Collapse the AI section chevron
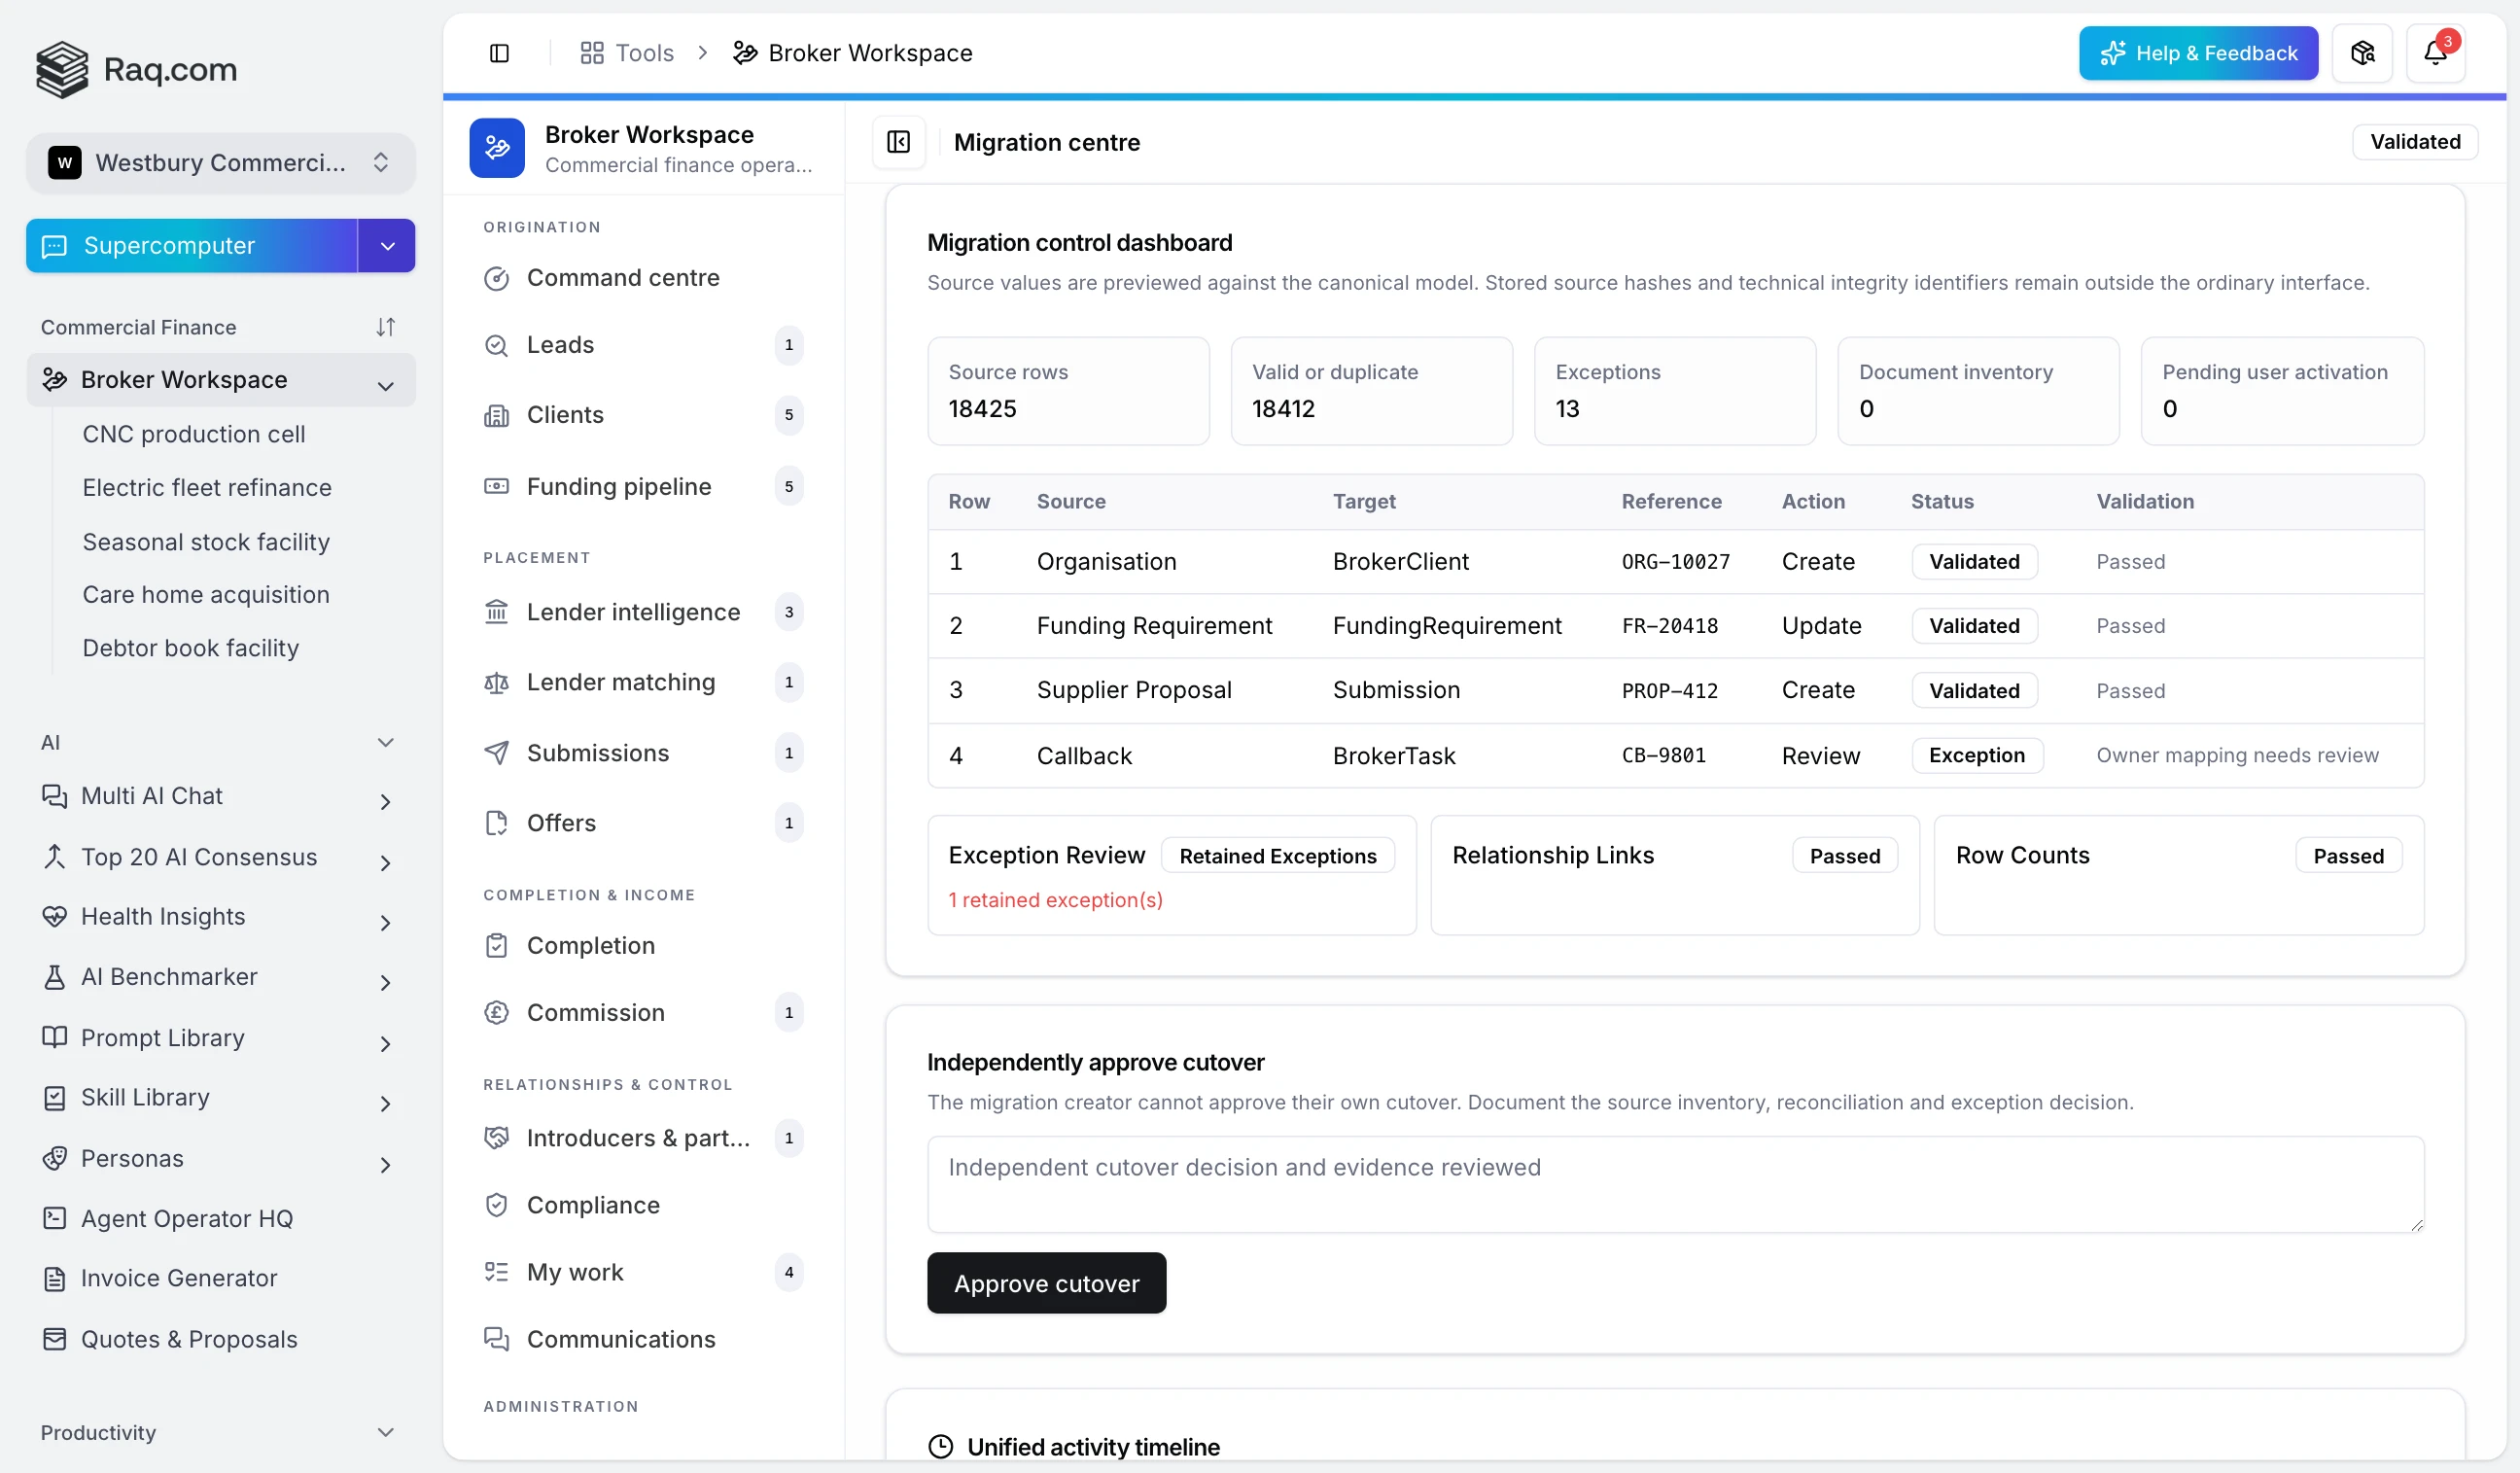The image size is (2520, 1473). (x=385, y=742)
